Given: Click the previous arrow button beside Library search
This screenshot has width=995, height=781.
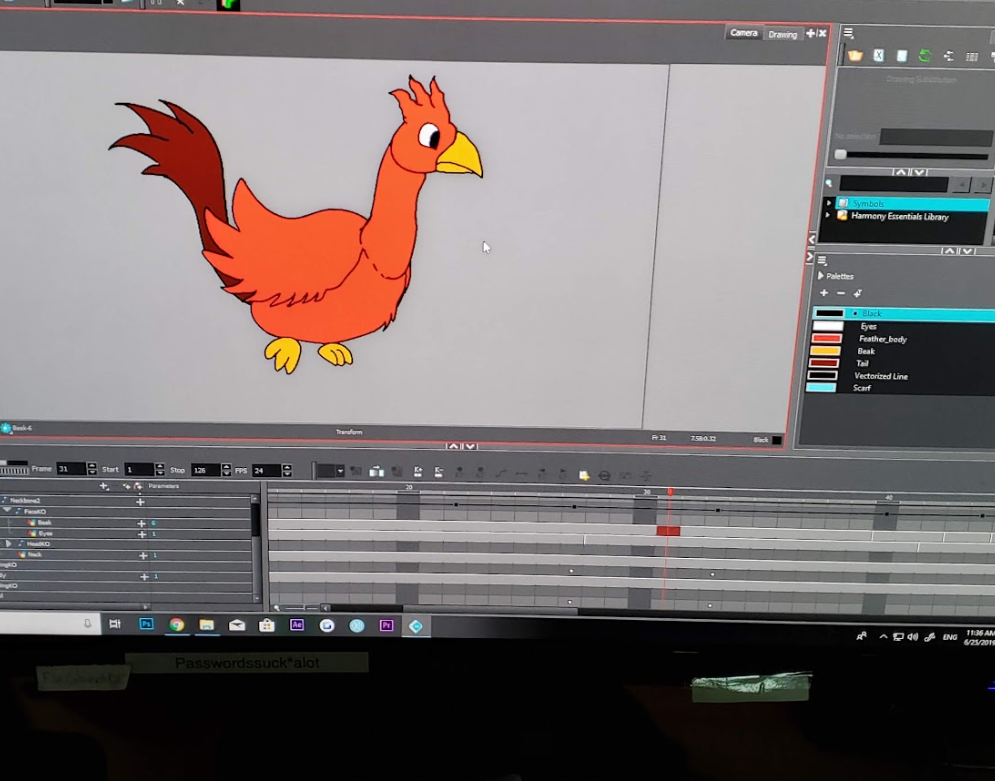Looking at the screenshot, I should tap(961, 185).
